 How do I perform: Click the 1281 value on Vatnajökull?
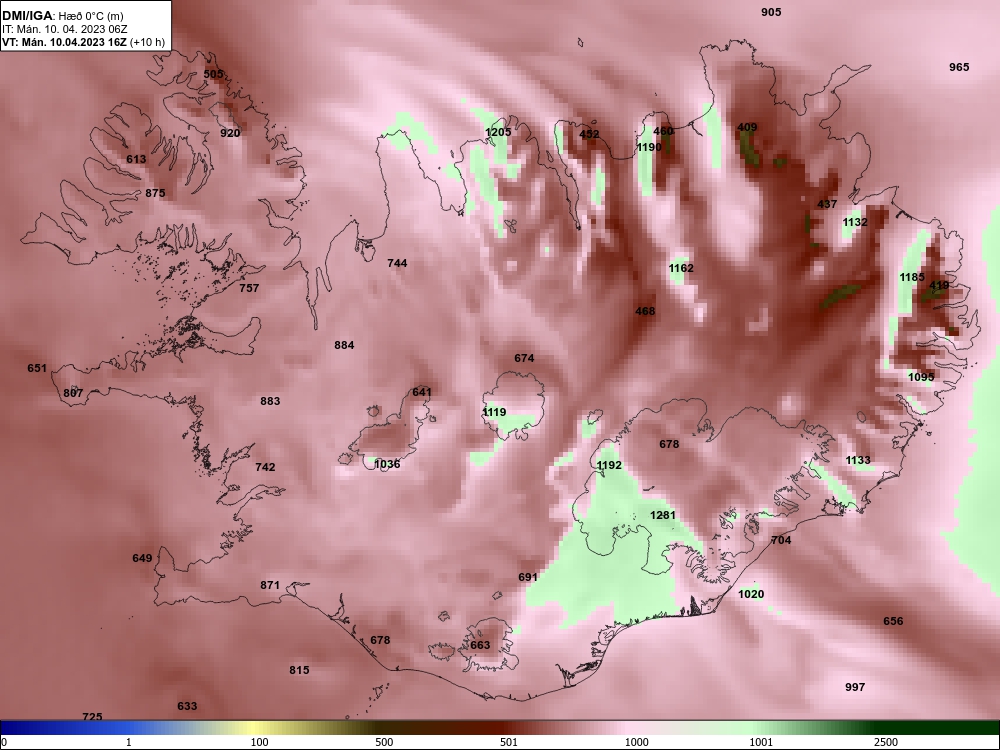(x=663, y=515)
